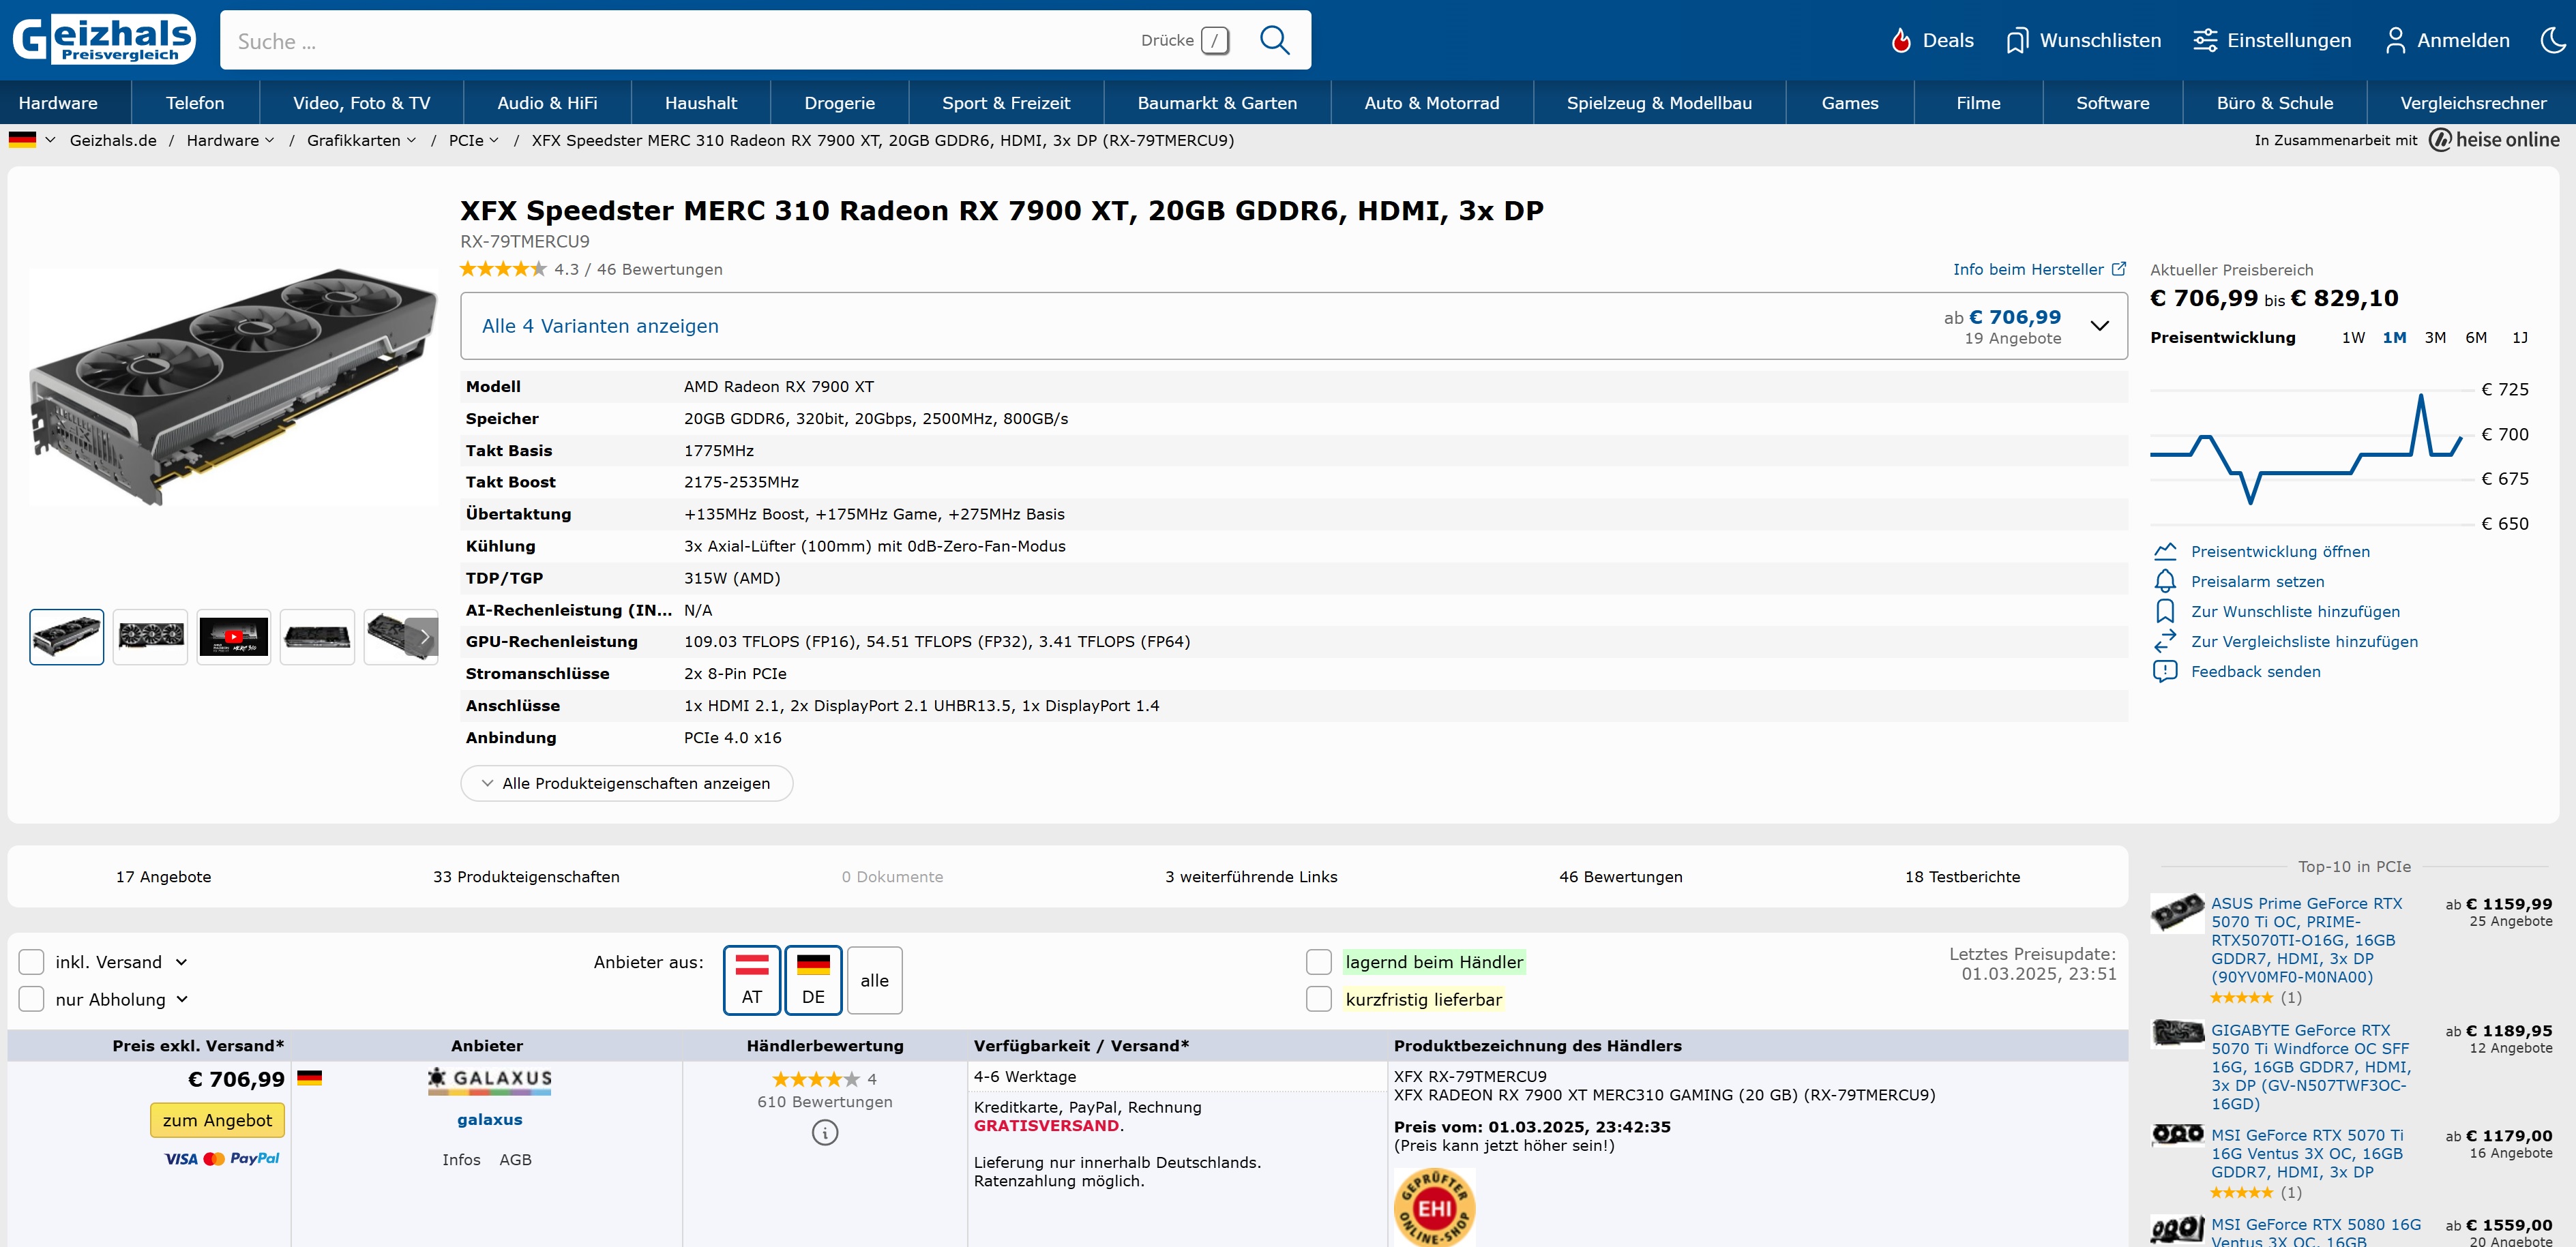
Task: Click the Vergleichsliste arrows icon
Action: pyautogui.click(x=2165, y=641)
